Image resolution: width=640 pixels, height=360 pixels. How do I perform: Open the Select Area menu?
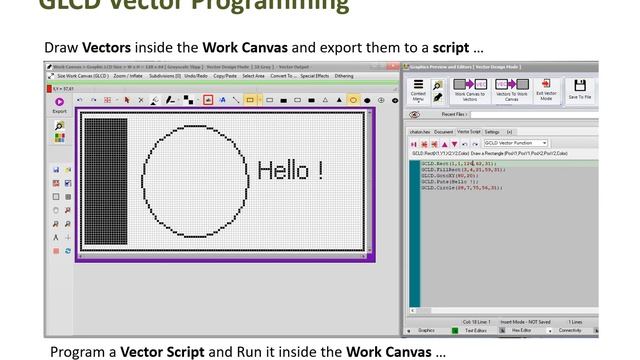click(253, 76)
